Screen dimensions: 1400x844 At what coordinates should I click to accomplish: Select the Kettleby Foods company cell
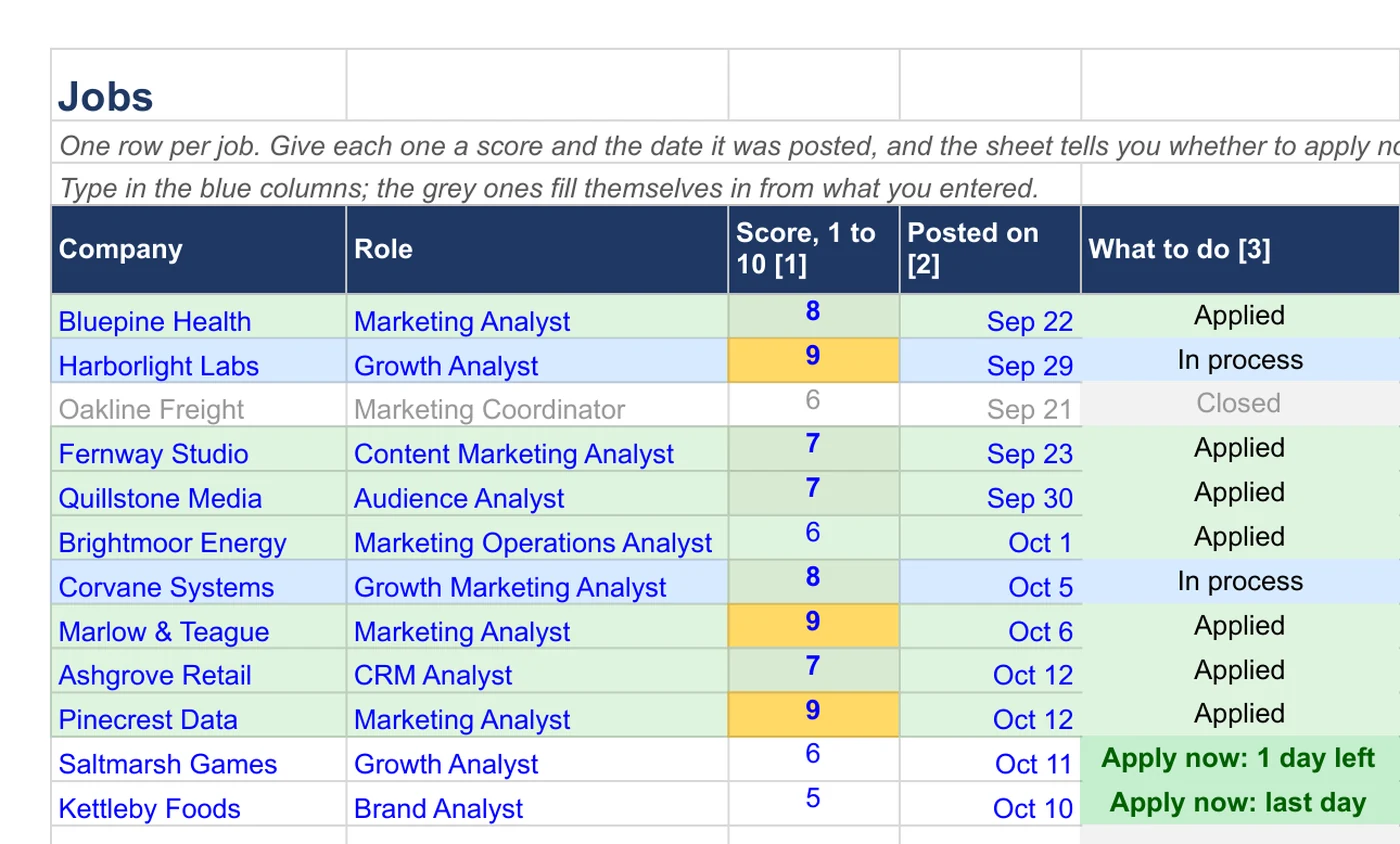(199, 803)
